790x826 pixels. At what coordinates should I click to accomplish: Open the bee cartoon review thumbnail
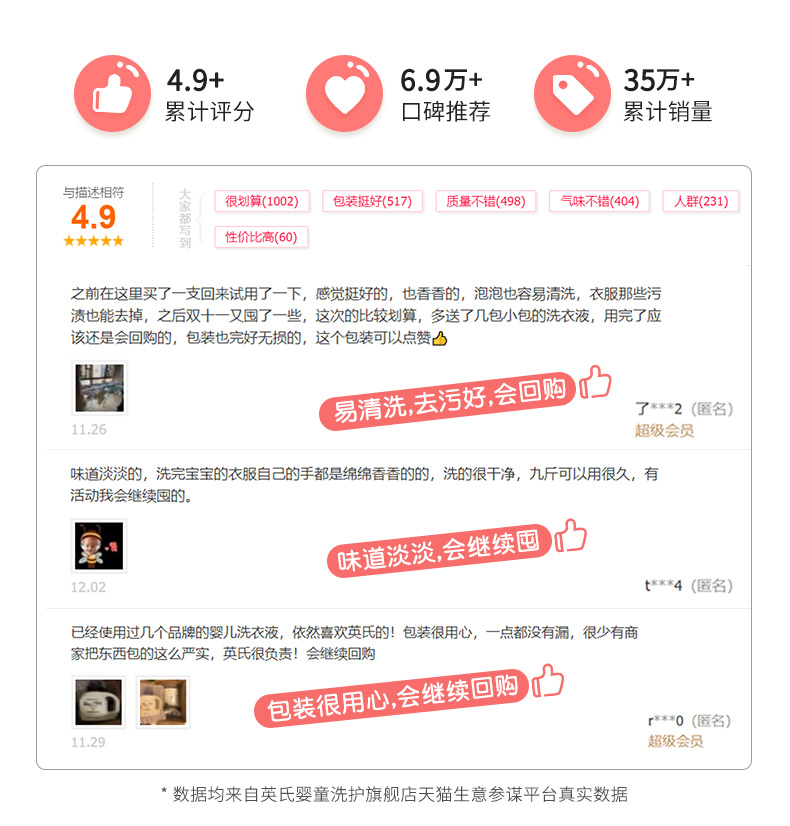99,546
